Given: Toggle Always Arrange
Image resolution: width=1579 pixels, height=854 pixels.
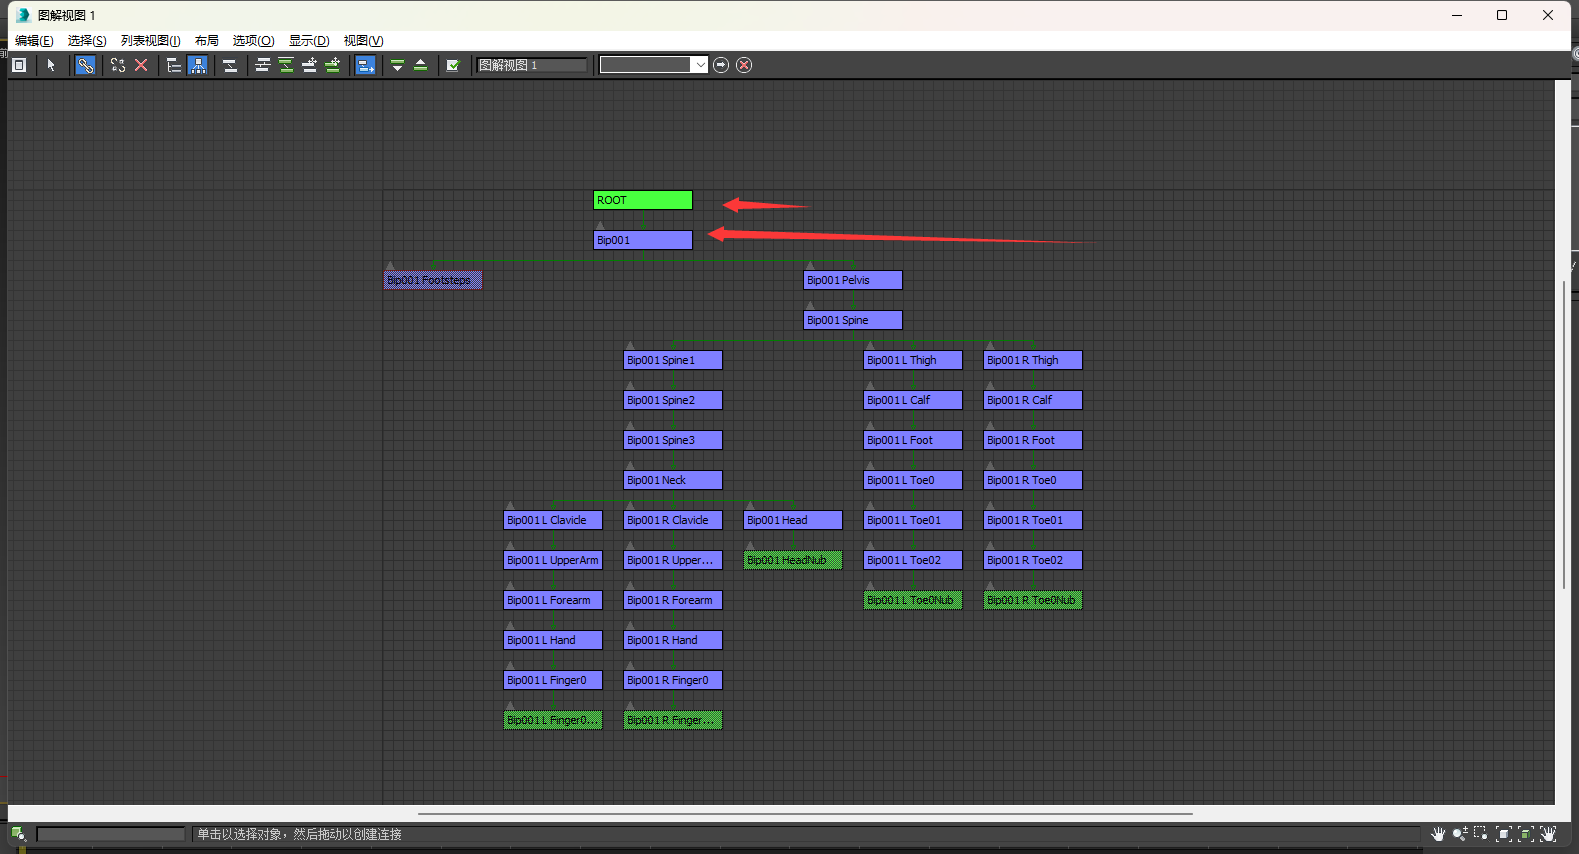Looking at the screenshot, I should [x=230, y=65].
